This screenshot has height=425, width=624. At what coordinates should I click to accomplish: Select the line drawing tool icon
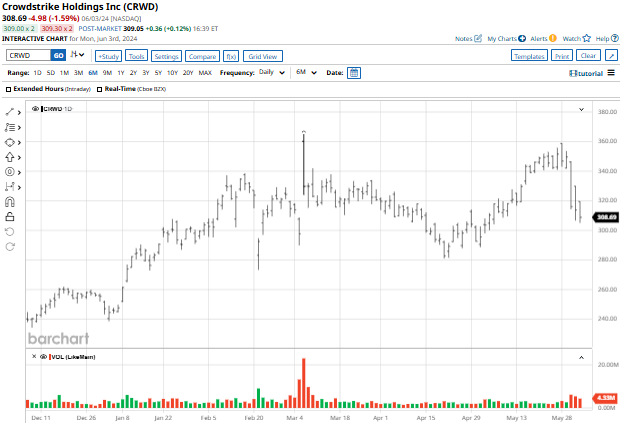point(10,112)
